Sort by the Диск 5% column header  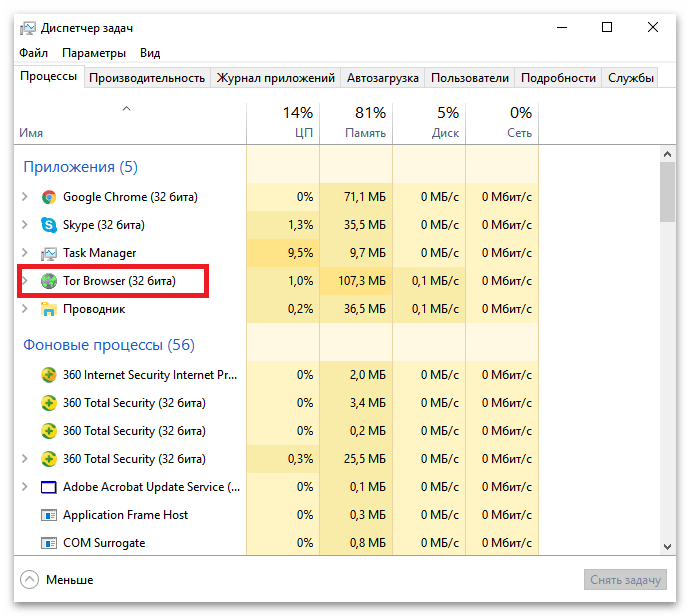pyautogui.click(x=429, y=123)
